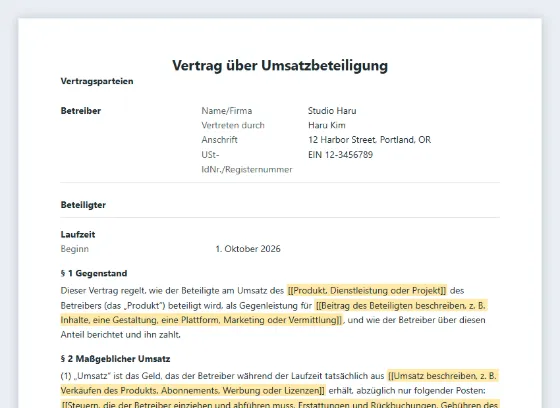The height and width of the screenshot is (408, 560).
Task: Click the "§ 1 Gegenstand" heading
Action: pos(94,273)
